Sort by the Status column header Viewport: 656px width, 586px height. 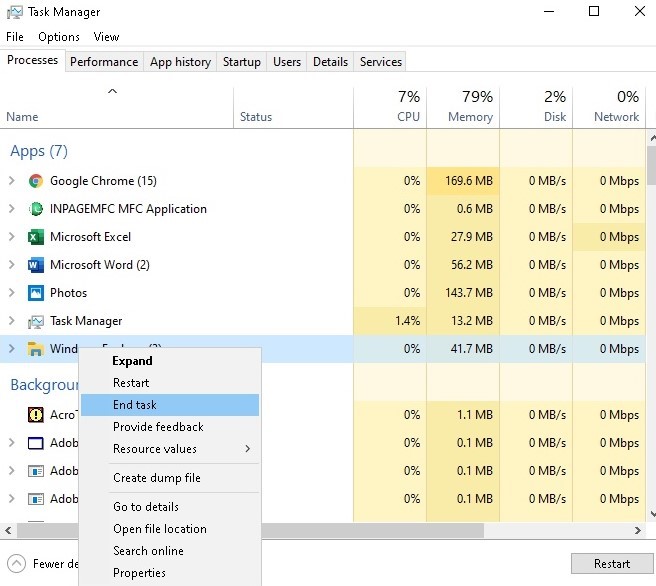click(x=293, y=107)
